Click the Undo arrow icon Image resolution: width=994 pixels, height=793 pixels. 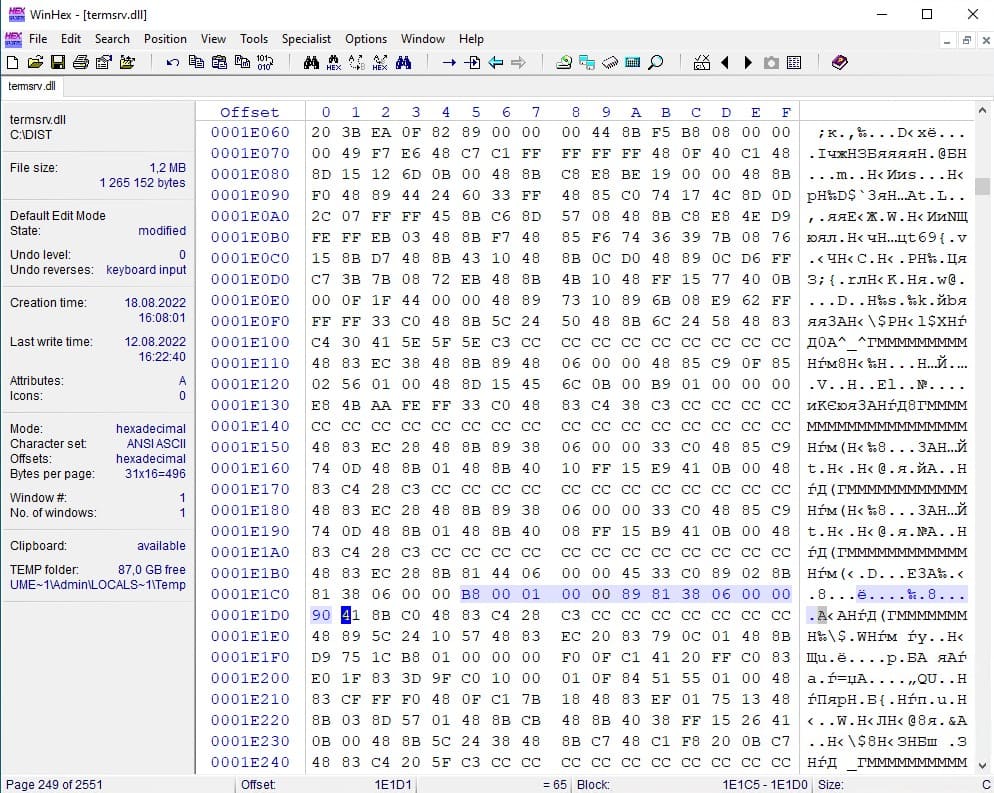point(172,62)
